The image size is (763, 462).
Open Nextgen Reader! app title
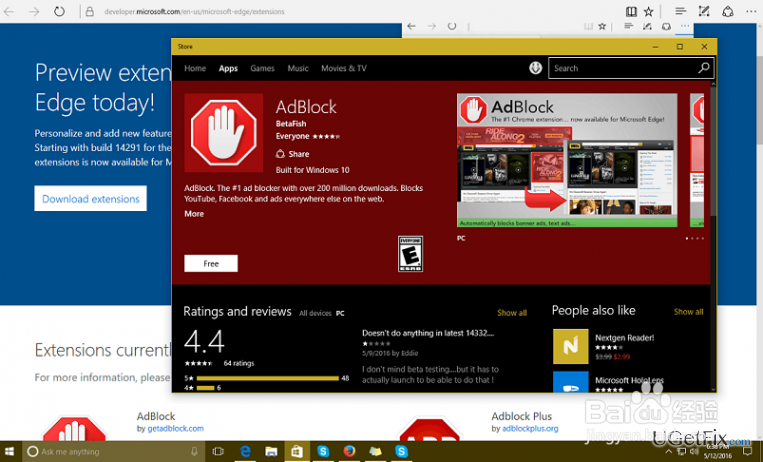pyautogui.click(x=624, y=337)
